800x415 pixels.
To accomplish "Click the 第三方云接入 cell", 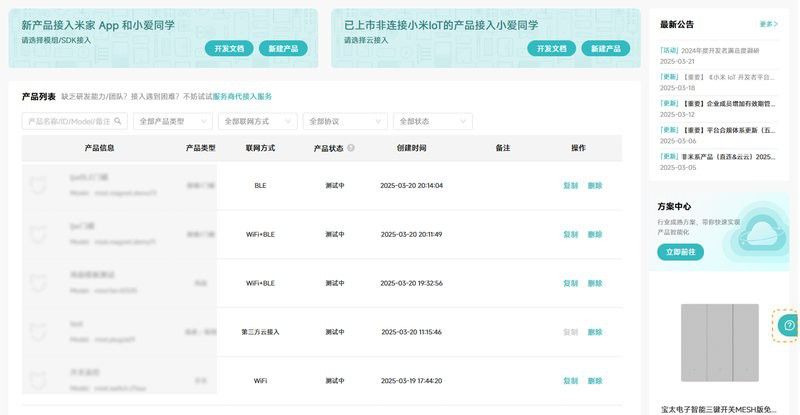I will point(260,332).
